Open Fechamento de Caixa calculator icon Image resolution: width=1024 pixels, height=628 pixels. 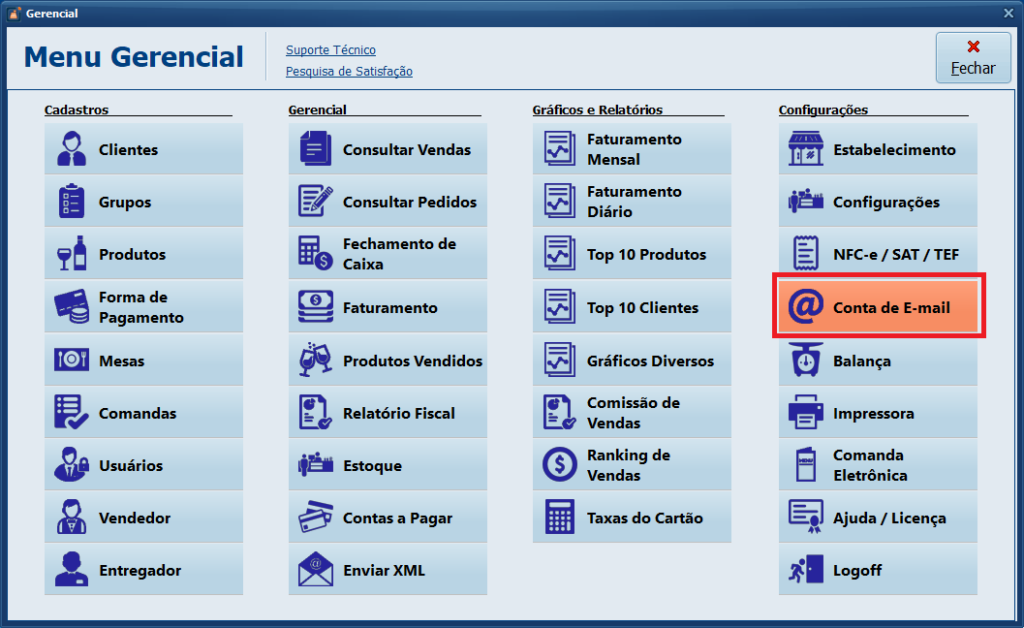click(x=315, y=254)
